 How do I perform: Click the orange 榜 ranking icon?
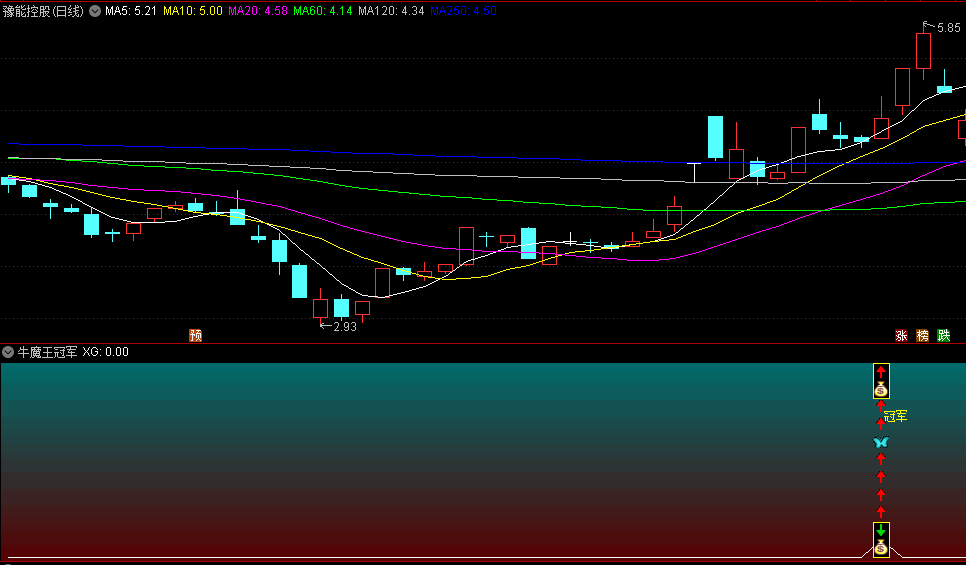click(x=922, y=335)
